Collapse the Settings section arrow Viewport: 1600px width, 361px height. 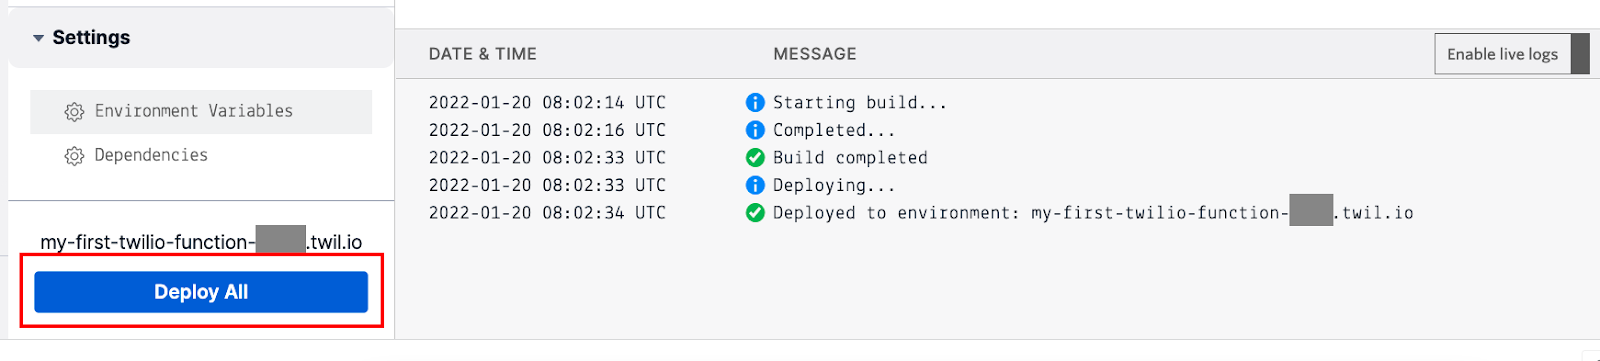click(x=38, y=38)
